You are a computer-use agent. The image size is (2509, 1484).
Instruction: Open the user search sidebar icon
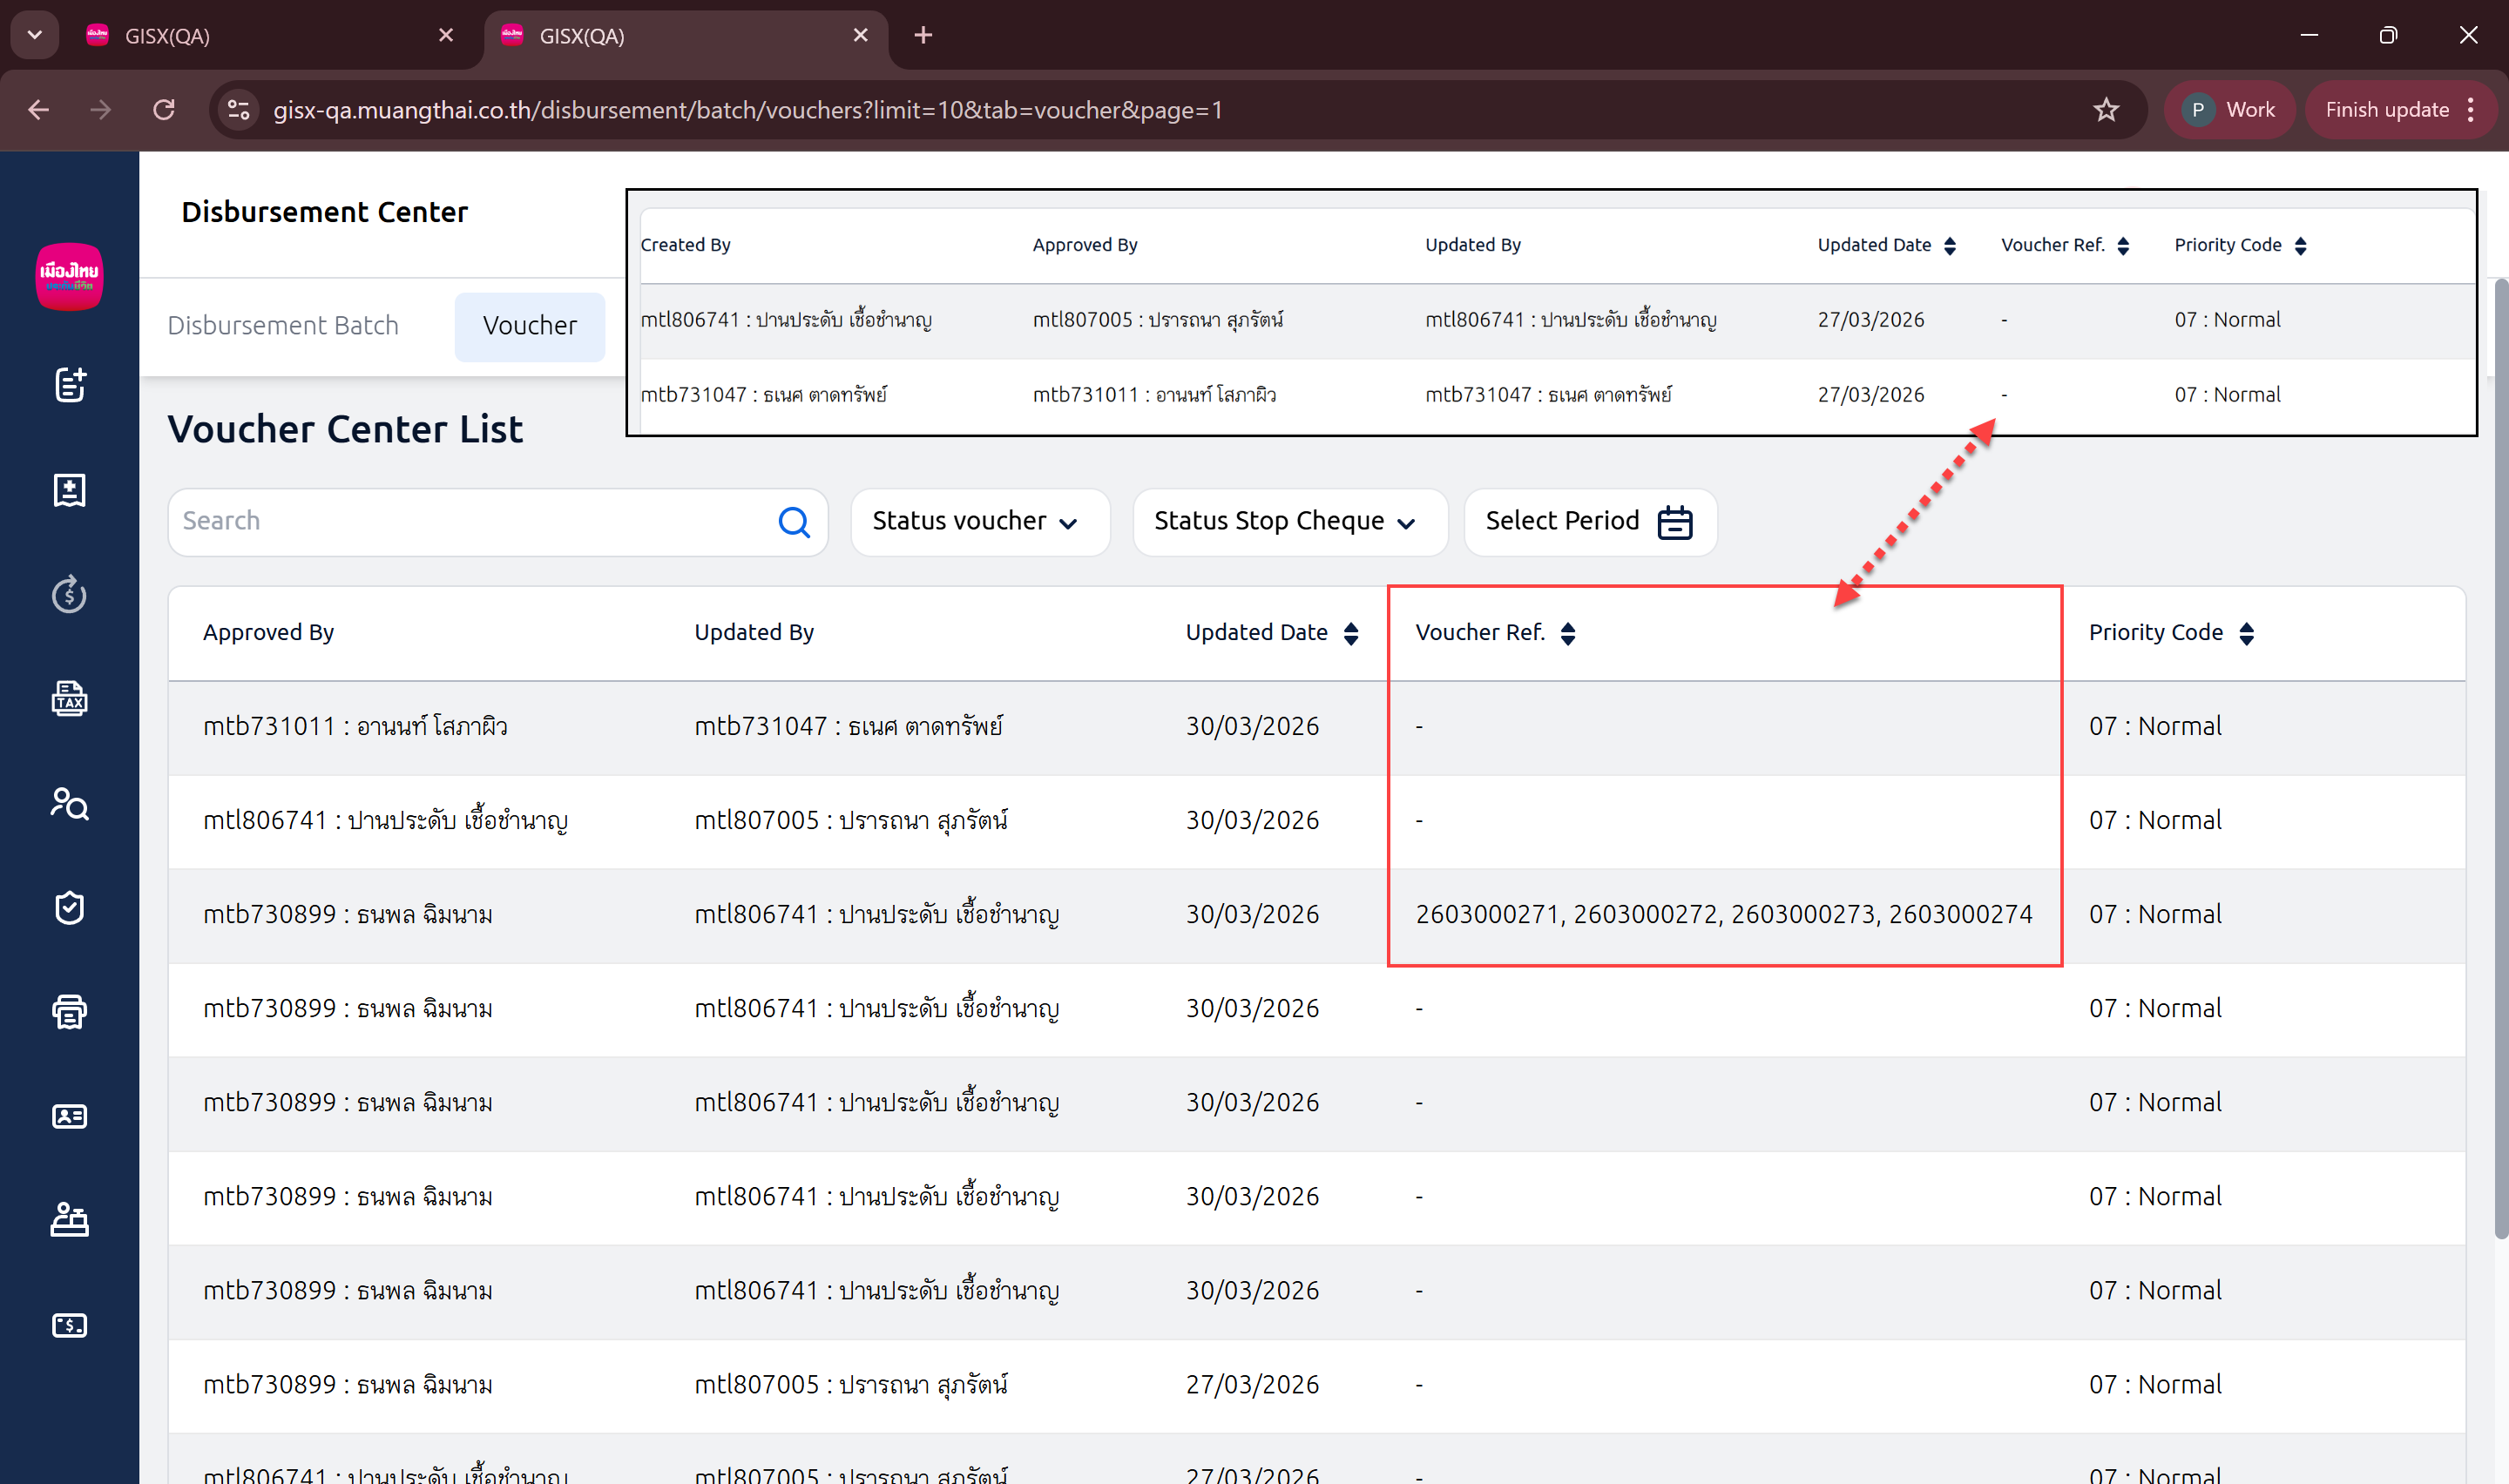69,804
